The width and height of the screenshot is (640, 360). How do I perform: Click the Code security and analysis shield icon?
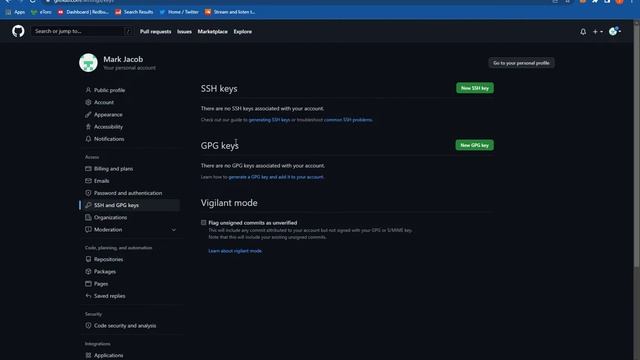(88, 326)
